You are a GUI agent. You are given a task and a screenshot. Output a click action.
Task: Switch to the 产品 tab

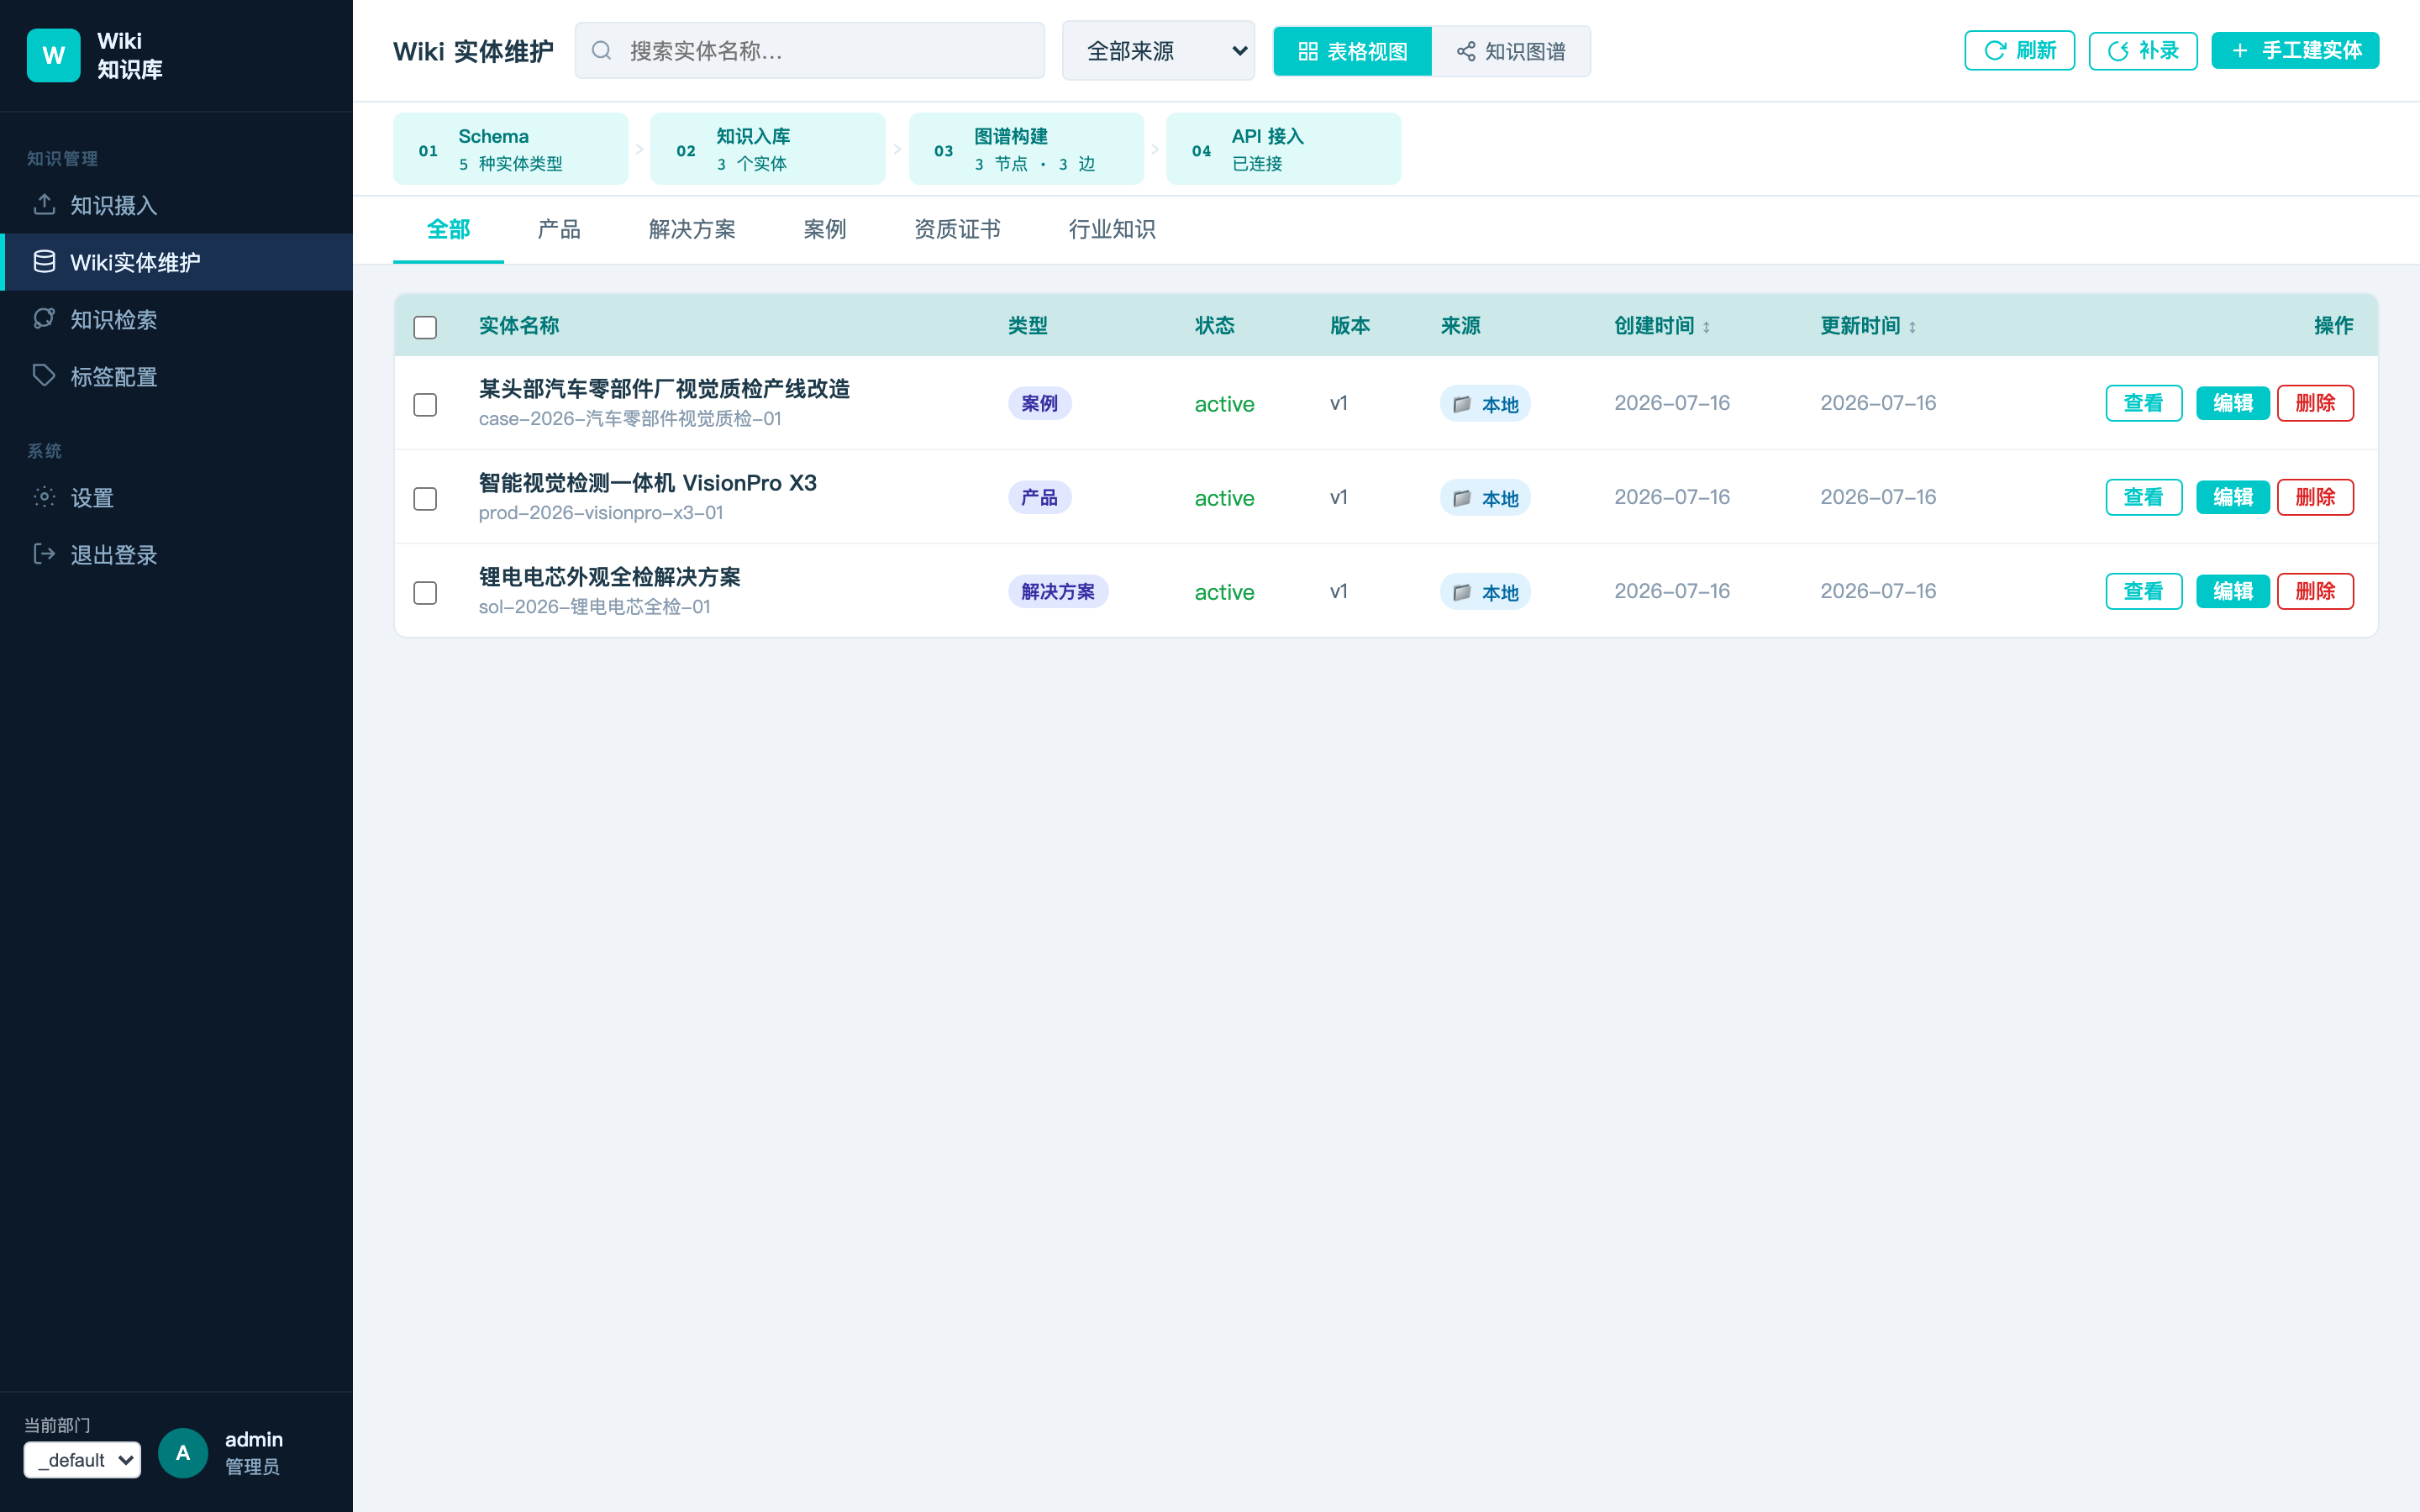click(559, 229)
